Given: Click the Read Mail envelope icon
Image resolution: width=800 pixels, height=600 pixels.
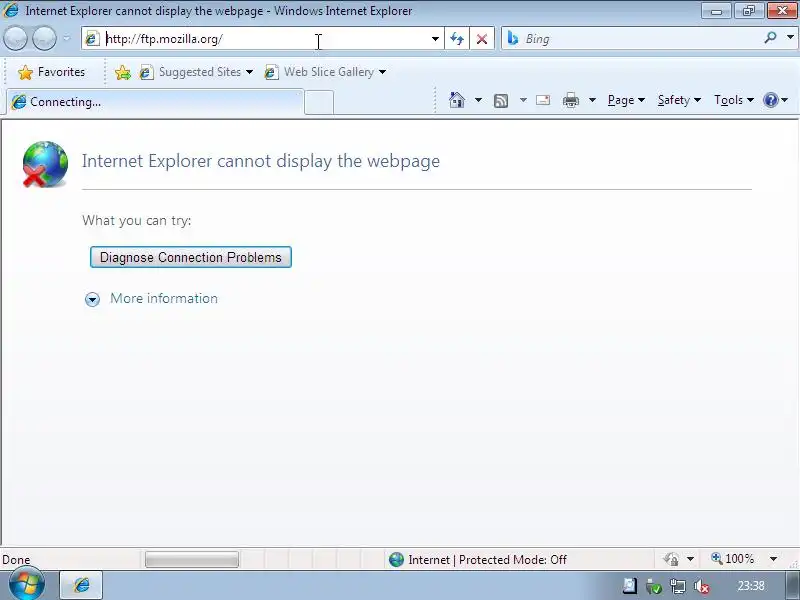Looking at the screenshot, I should click(543, 100).
